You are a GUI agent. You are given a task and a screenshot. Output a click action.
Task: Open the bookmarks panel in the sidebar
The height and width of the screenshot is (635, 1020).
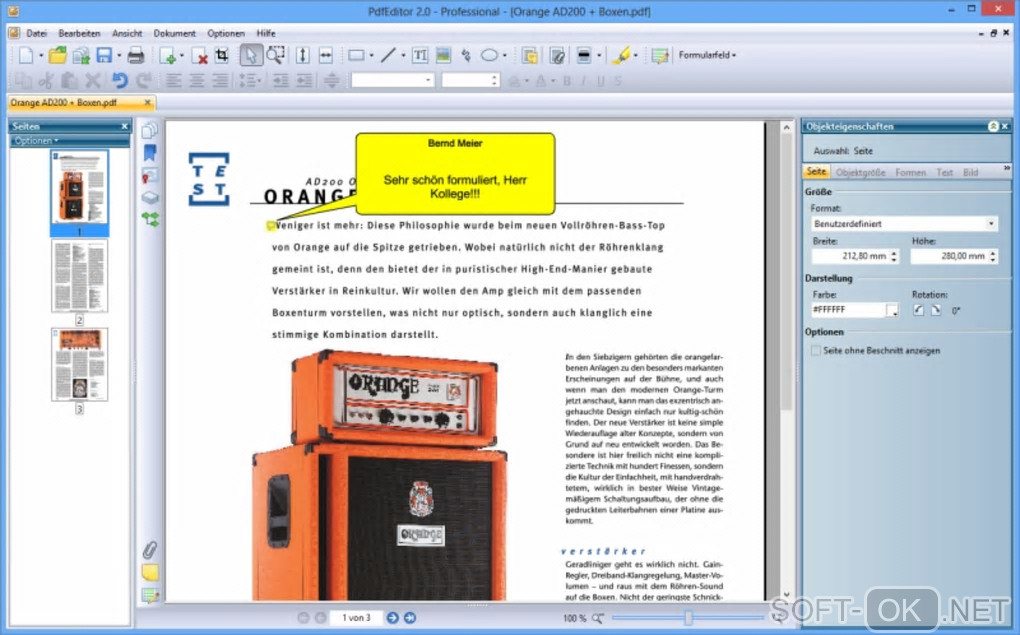click(150, 154)
